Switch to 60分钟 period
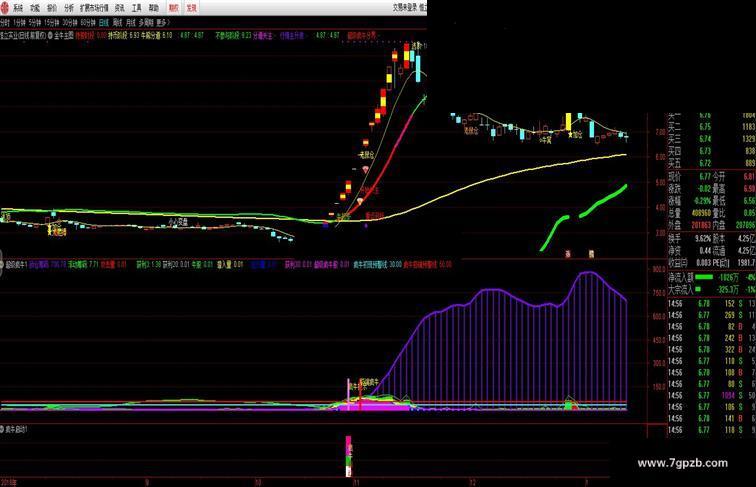Viewport: 756px width, 487px height. click(x=88, y=22)
